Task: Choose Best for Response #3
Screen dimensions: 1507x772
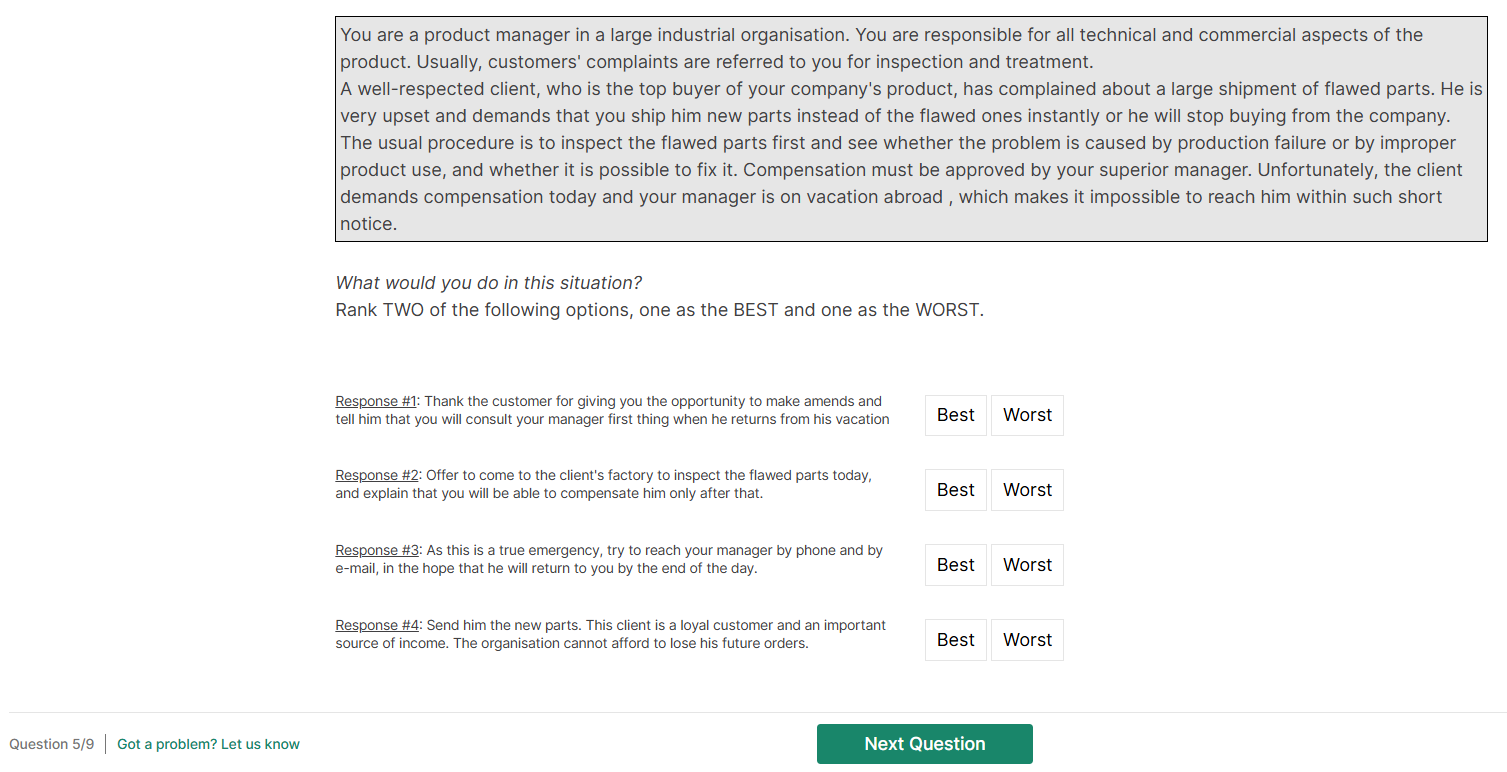Action: point(955,565)
